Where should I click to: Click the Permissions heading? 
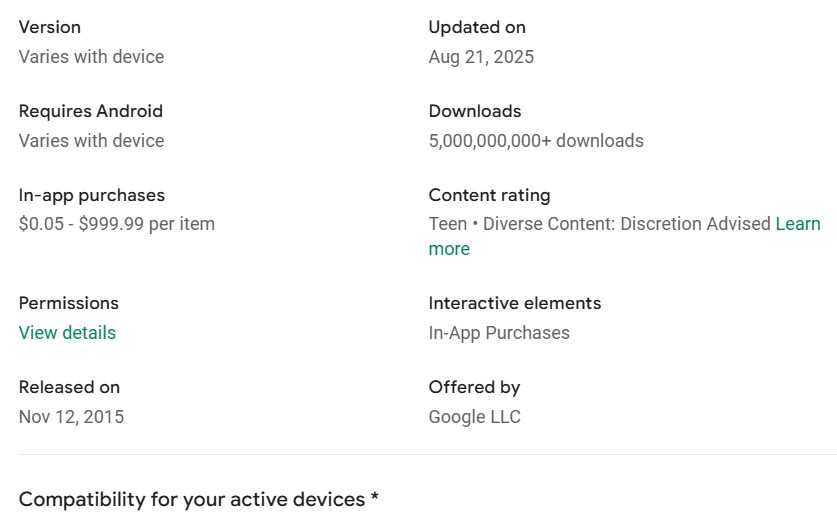(69, 303)
